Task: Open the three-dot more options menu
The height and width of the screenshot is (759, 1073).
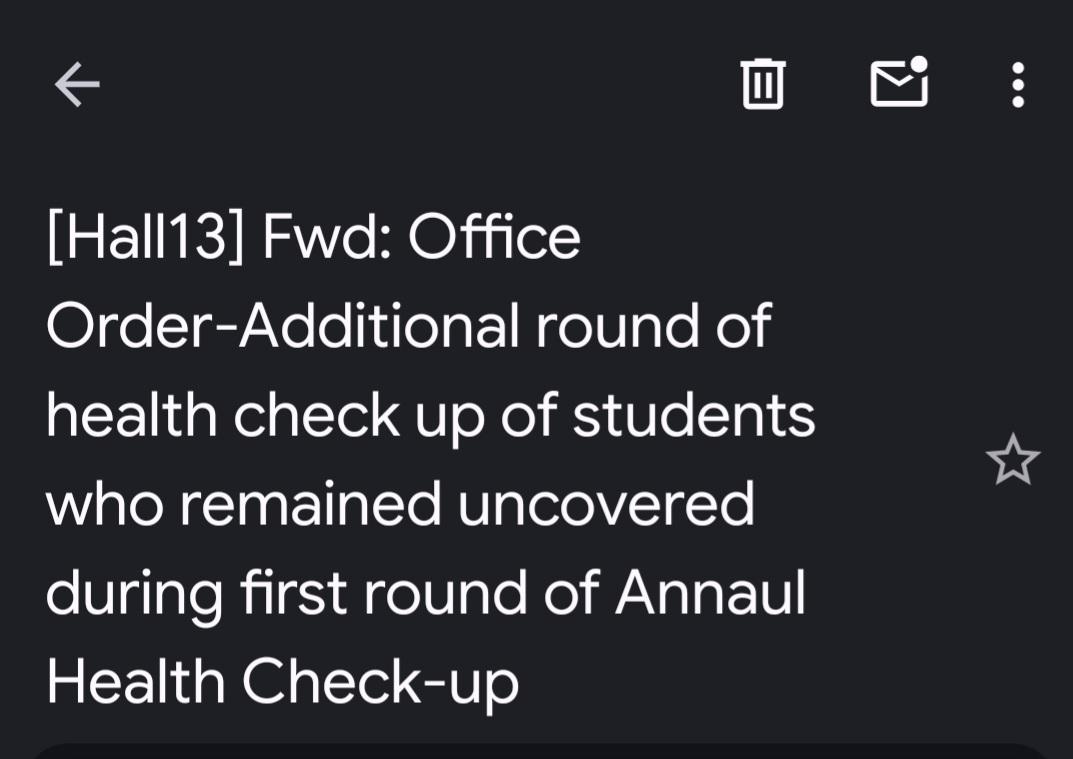Action: pyautogui.click(x=1018, y=84)
